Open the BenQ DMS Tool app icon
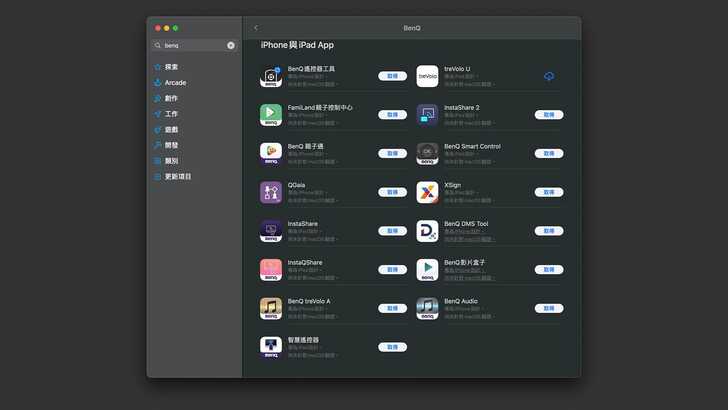Viewport: 728px width, 410px height. (x=427, y=231)
